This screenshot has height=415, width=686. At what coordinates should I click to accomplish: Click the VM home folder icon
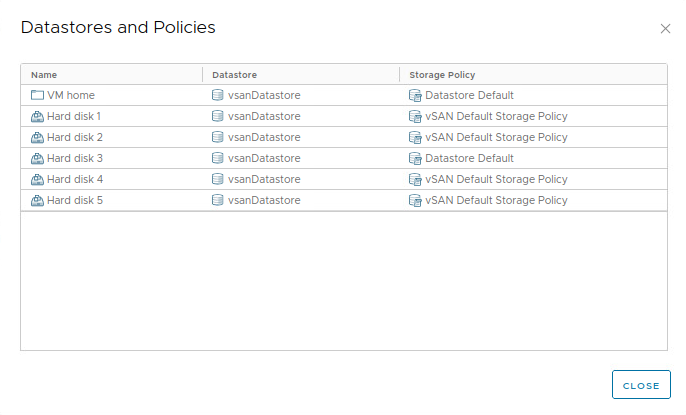[x=37, y=95]
